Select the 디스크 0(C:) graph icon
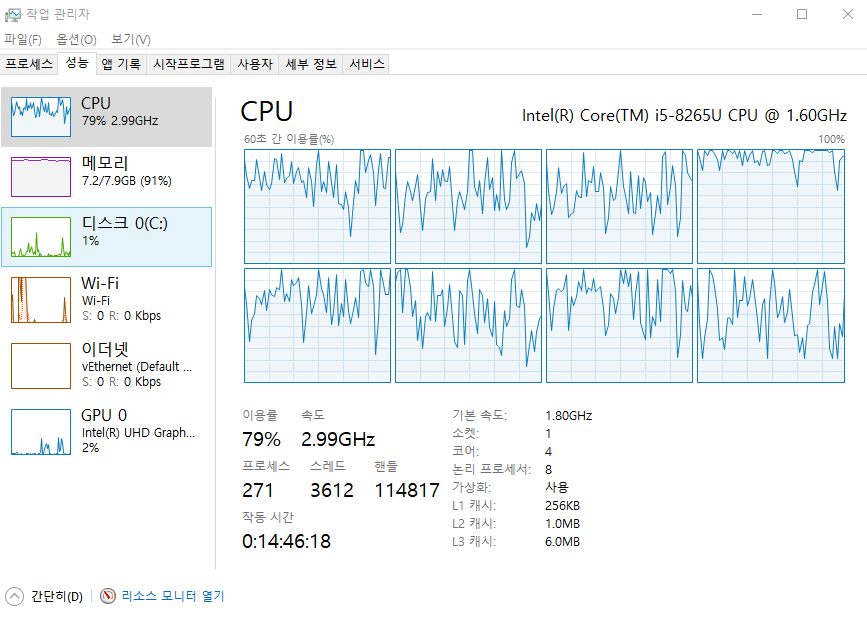The width and height of the screenshot is (867, 620). [41, 237]
